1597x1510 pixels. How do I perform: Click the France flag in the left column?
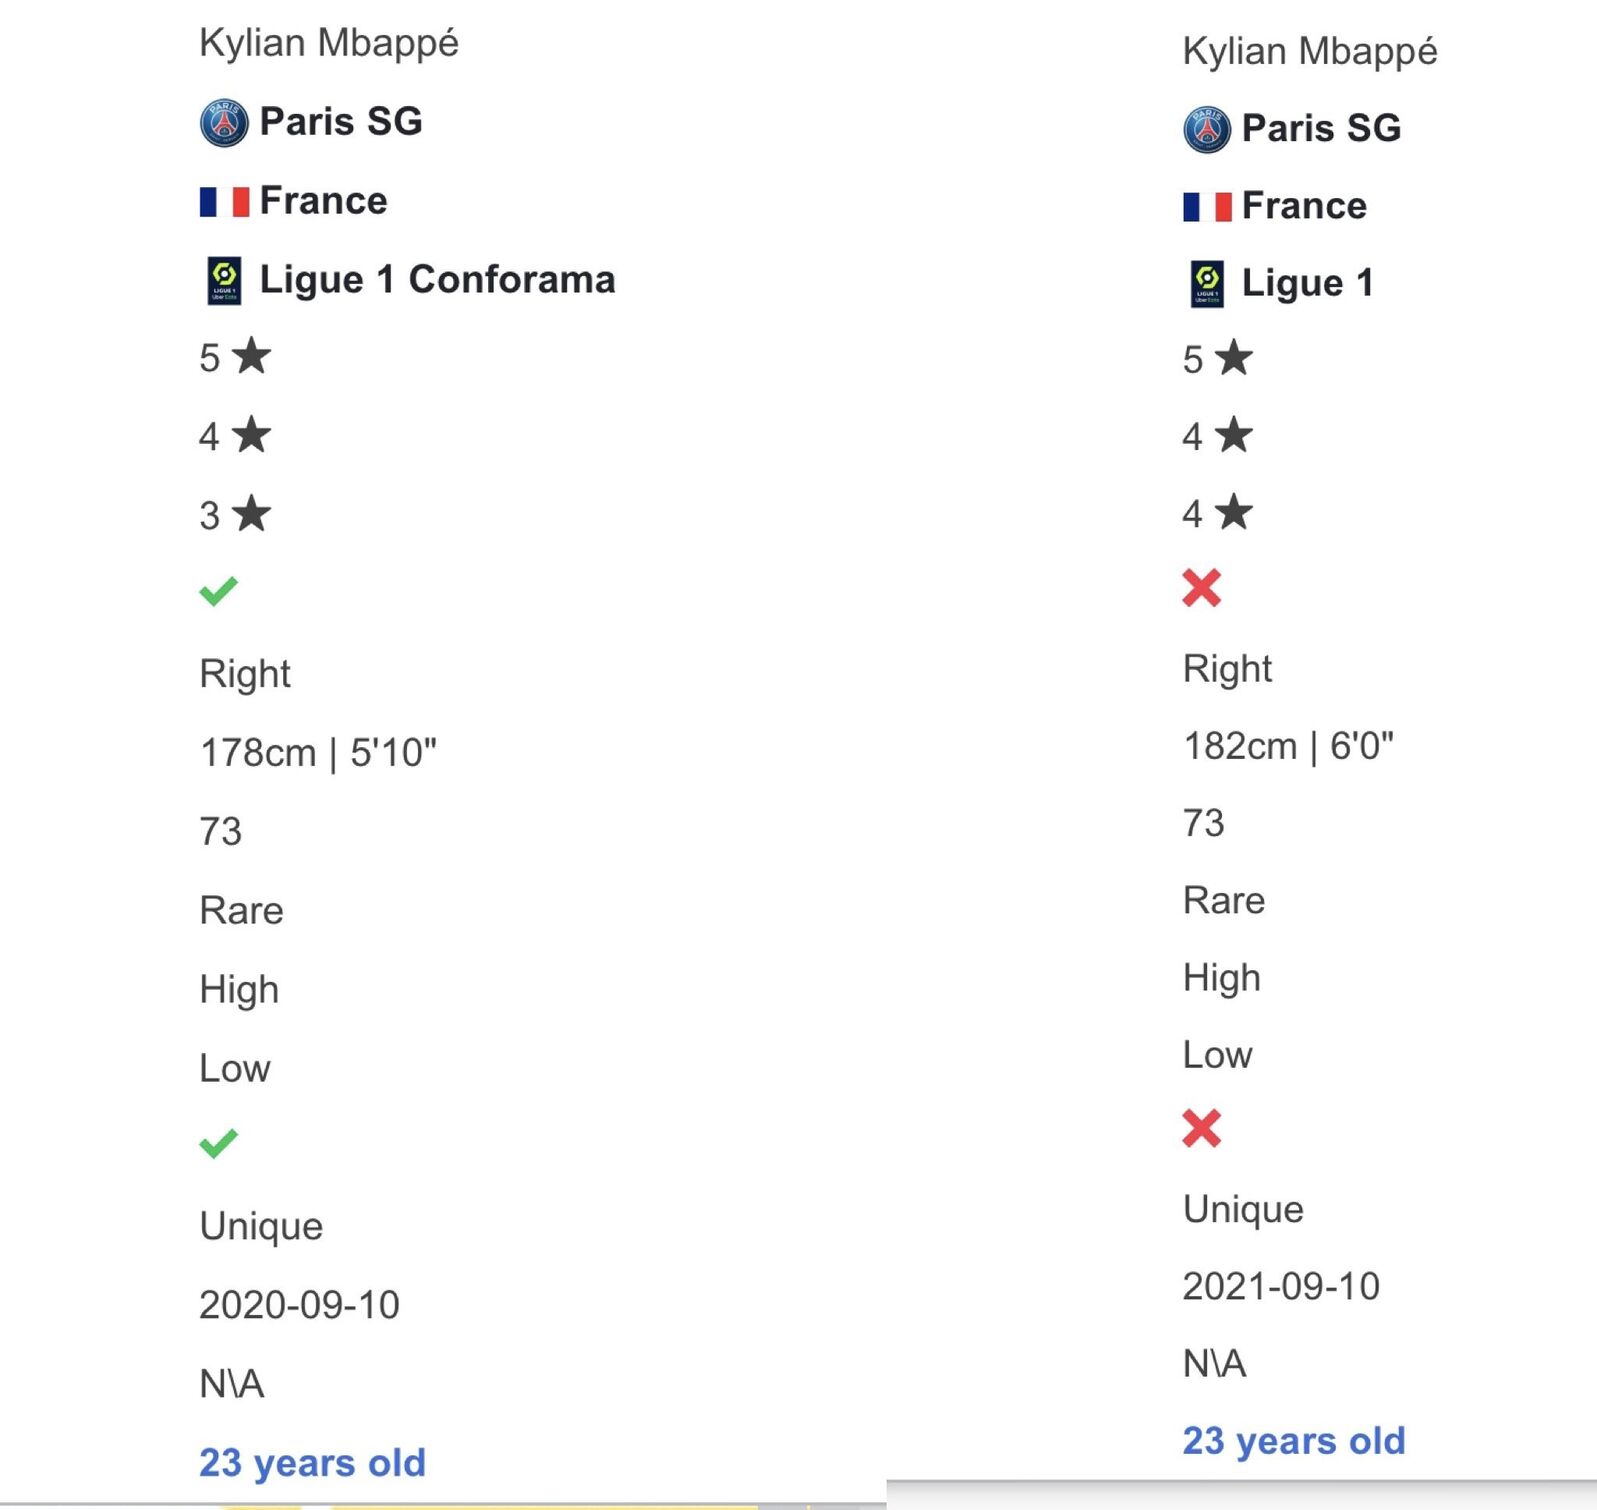(224, 202)
